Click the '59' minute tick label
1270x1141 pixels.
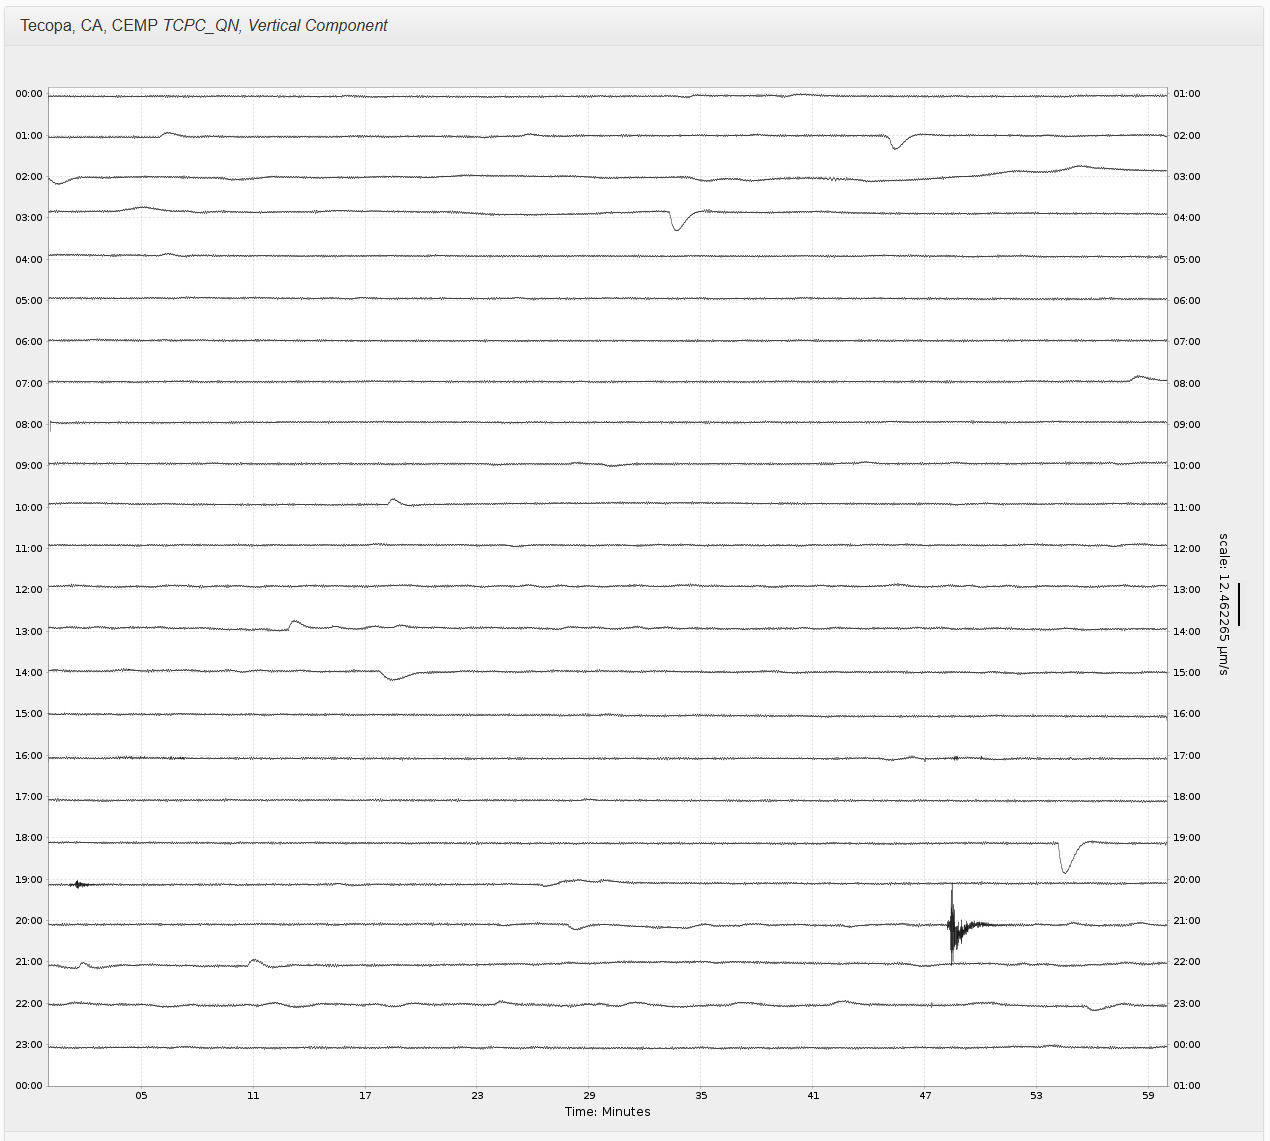pyautogui.click(x=1148, y=1096)
